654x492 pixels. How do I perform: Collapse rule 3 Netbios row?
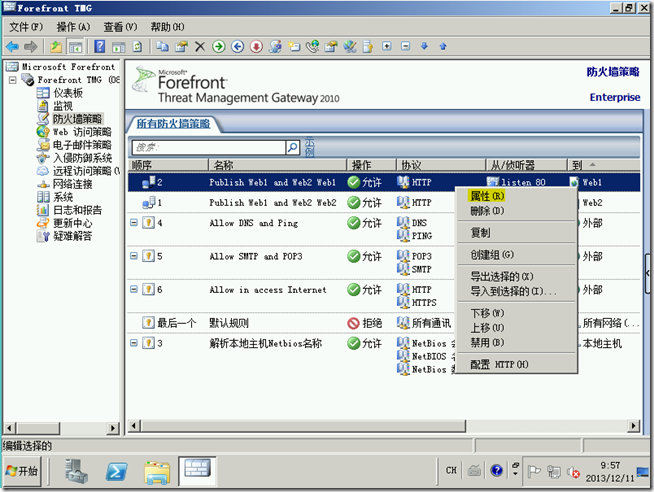click(x=133, y=343)
